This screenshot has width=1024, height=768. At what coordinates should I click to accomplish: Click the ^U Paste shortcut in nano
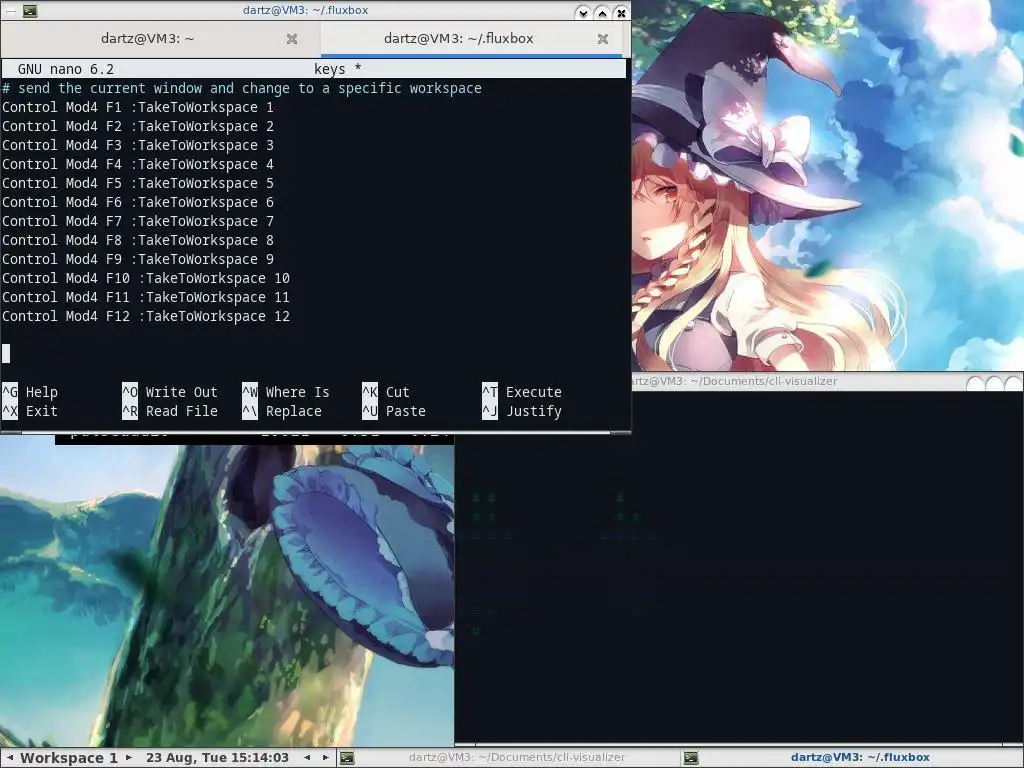coord(394,411)
